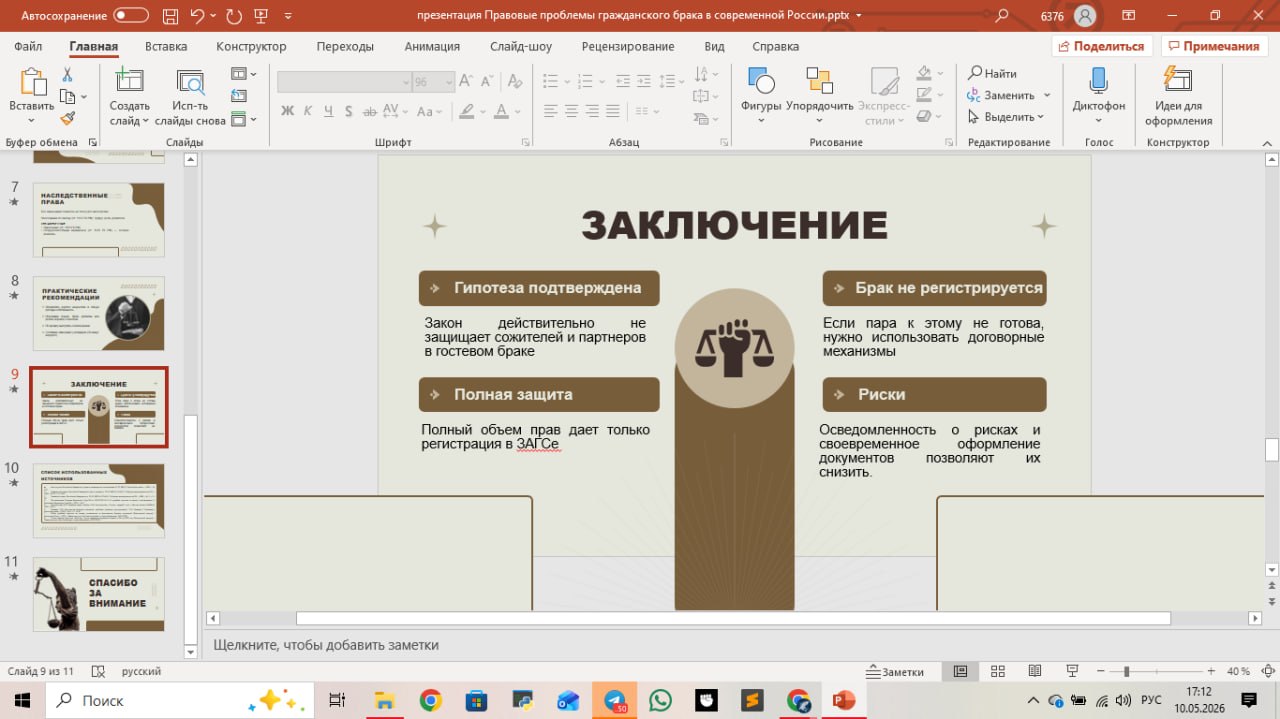
Task: Click the Undo arrow icon
Action: tap(198, 16)
